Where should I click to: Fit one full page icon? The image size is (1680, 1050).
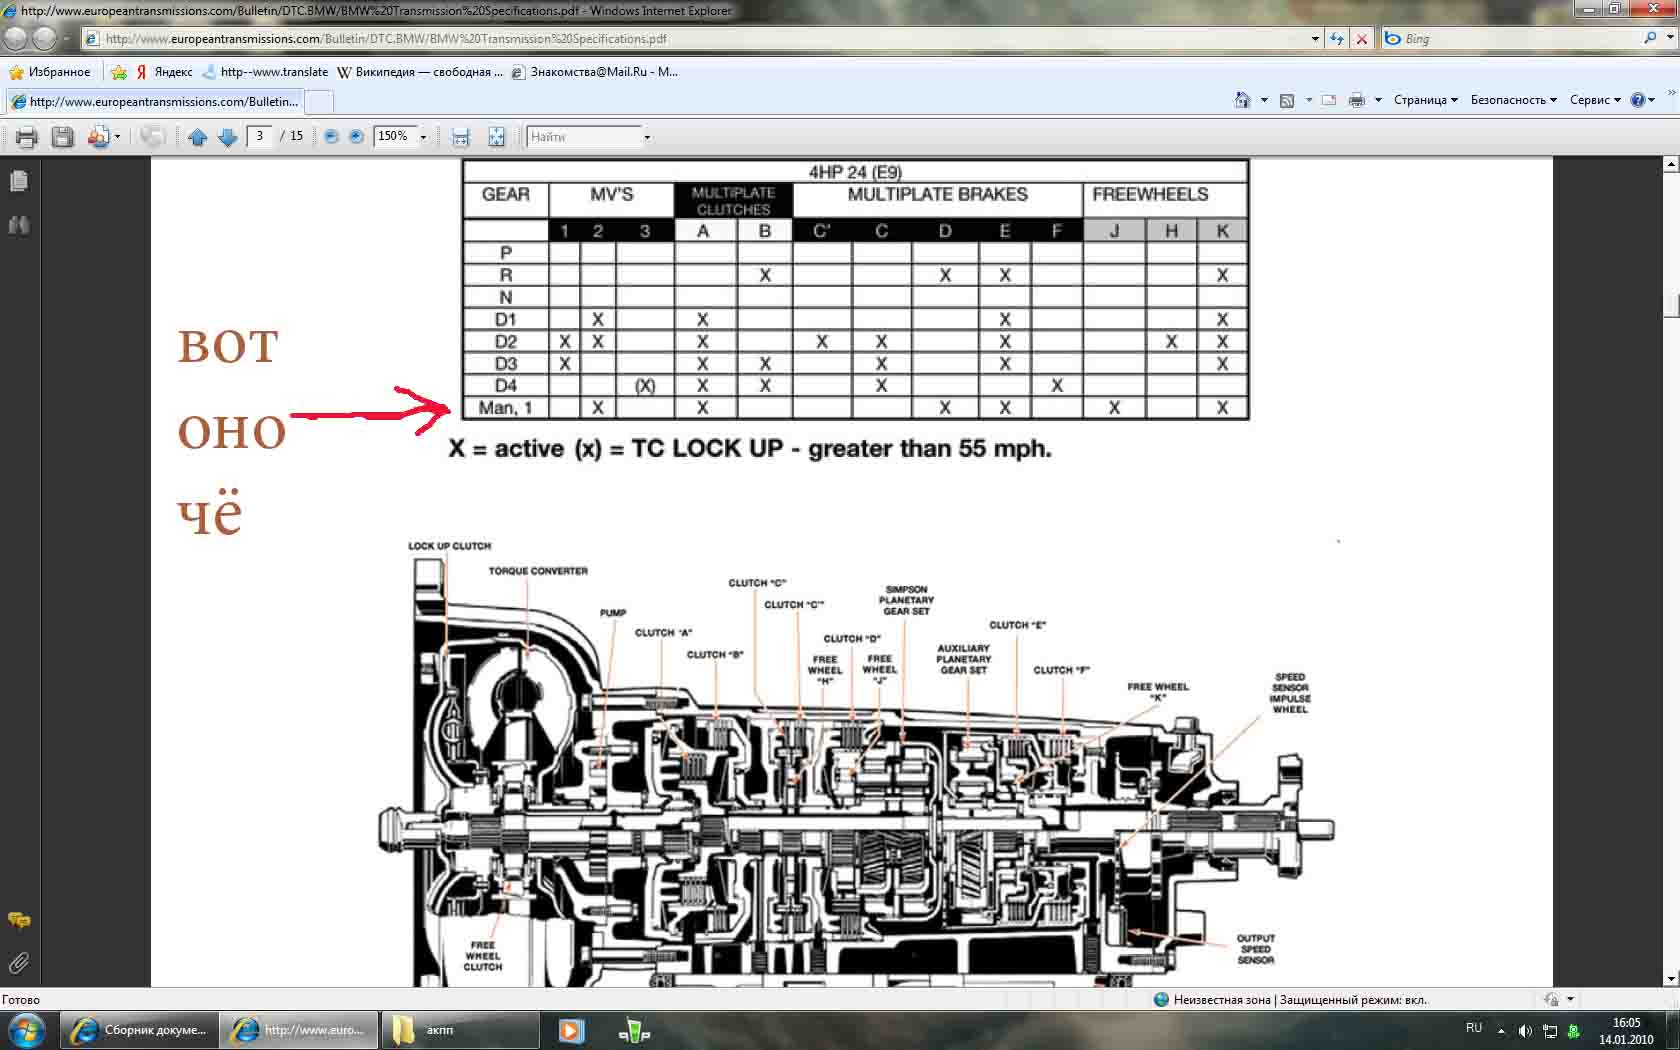click(496, 137)
